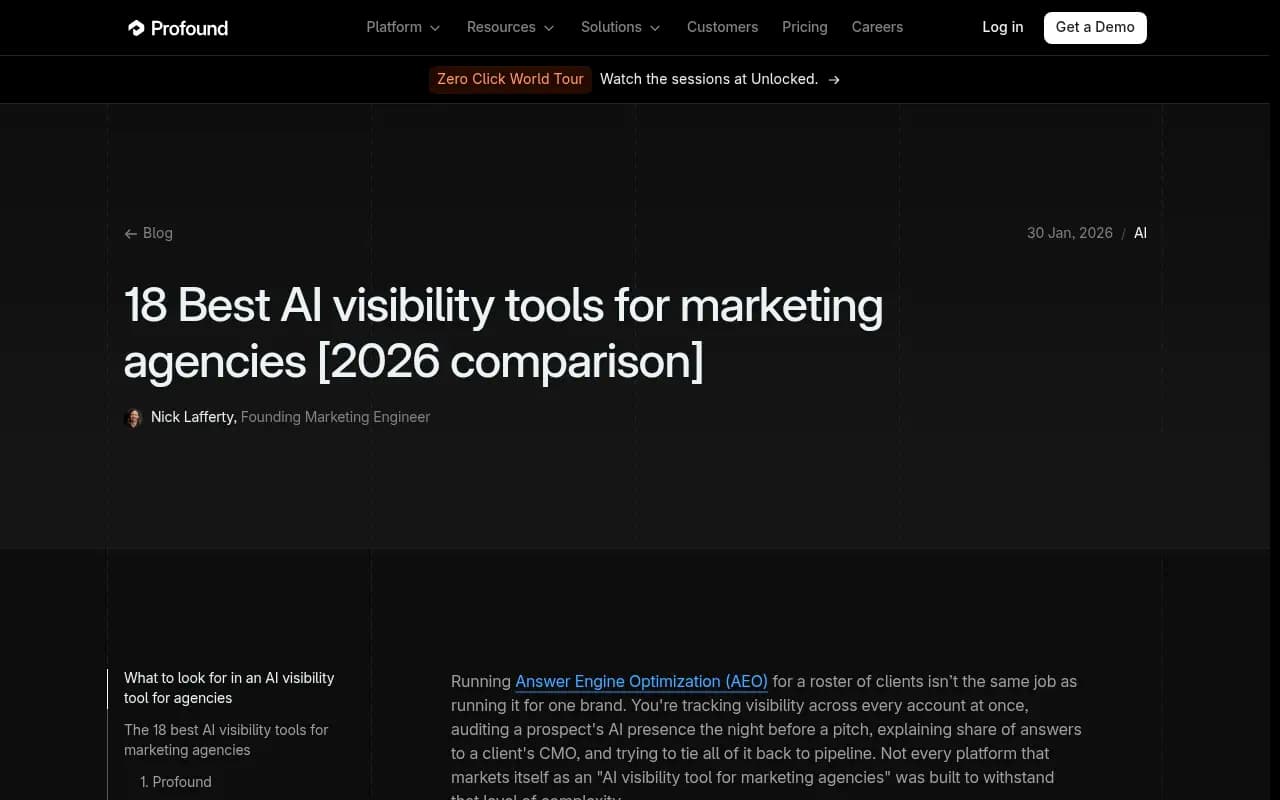Click the 30 Jan, 2026 date
The height and width of the screenshot is (800, 1280).
[x=1070, y=233]
